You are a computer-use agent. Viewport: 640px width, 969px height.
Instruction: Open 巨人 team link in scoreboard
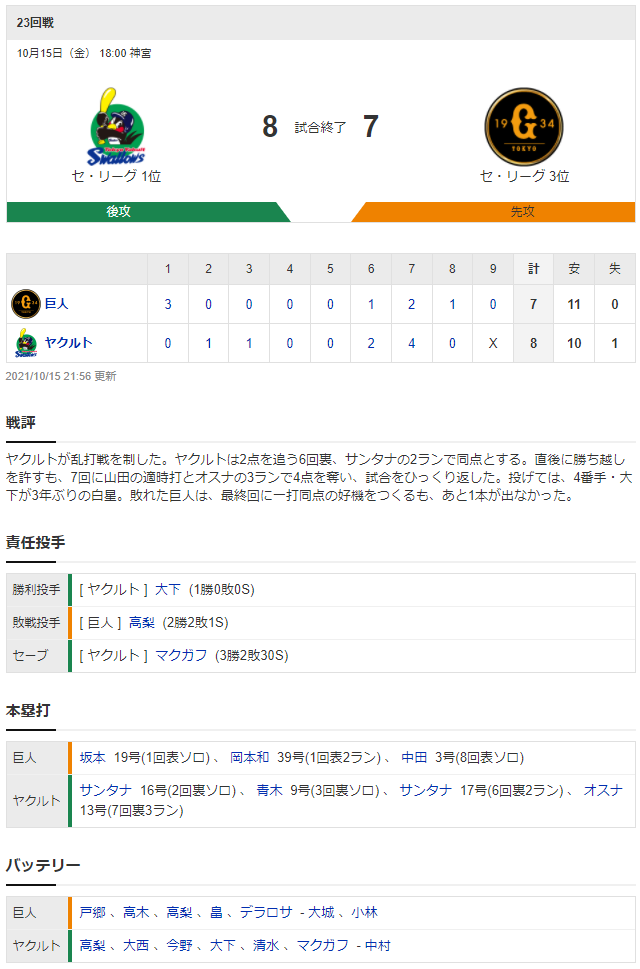[x=56, y=303]
